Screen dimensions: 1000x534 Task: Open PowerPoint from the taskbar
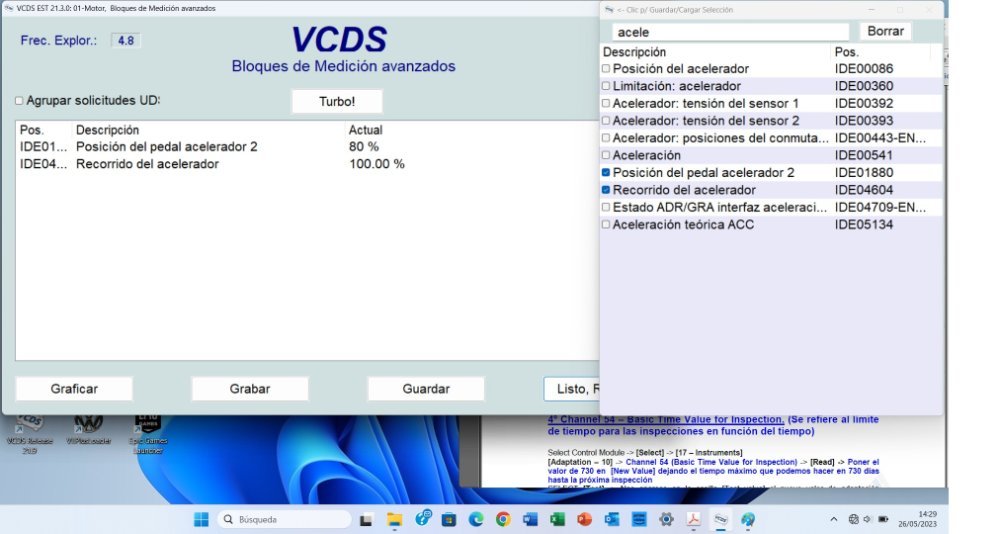pyautogui.click(x=584, y=519)
